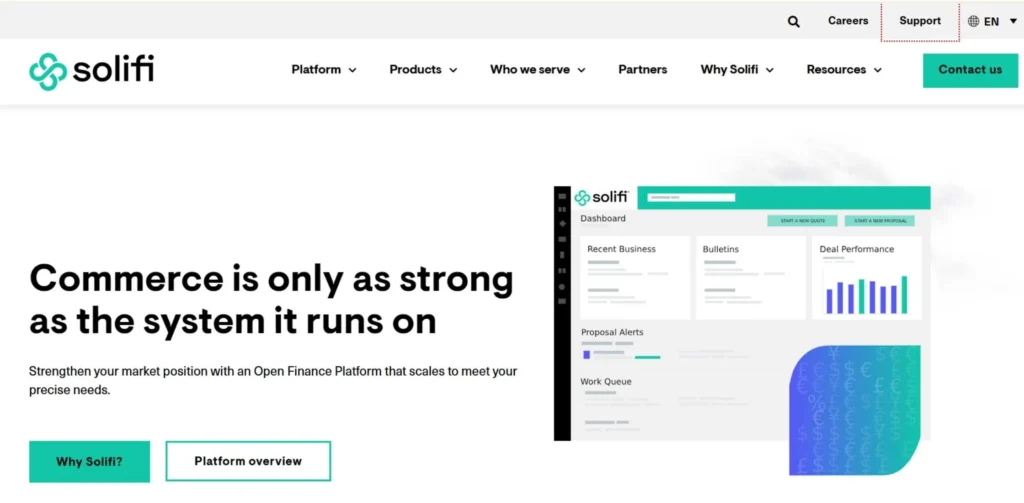Click the Platform overview button
This screenshot has width=1024, height=503.
pyautogui.click(x=248, y=461)
